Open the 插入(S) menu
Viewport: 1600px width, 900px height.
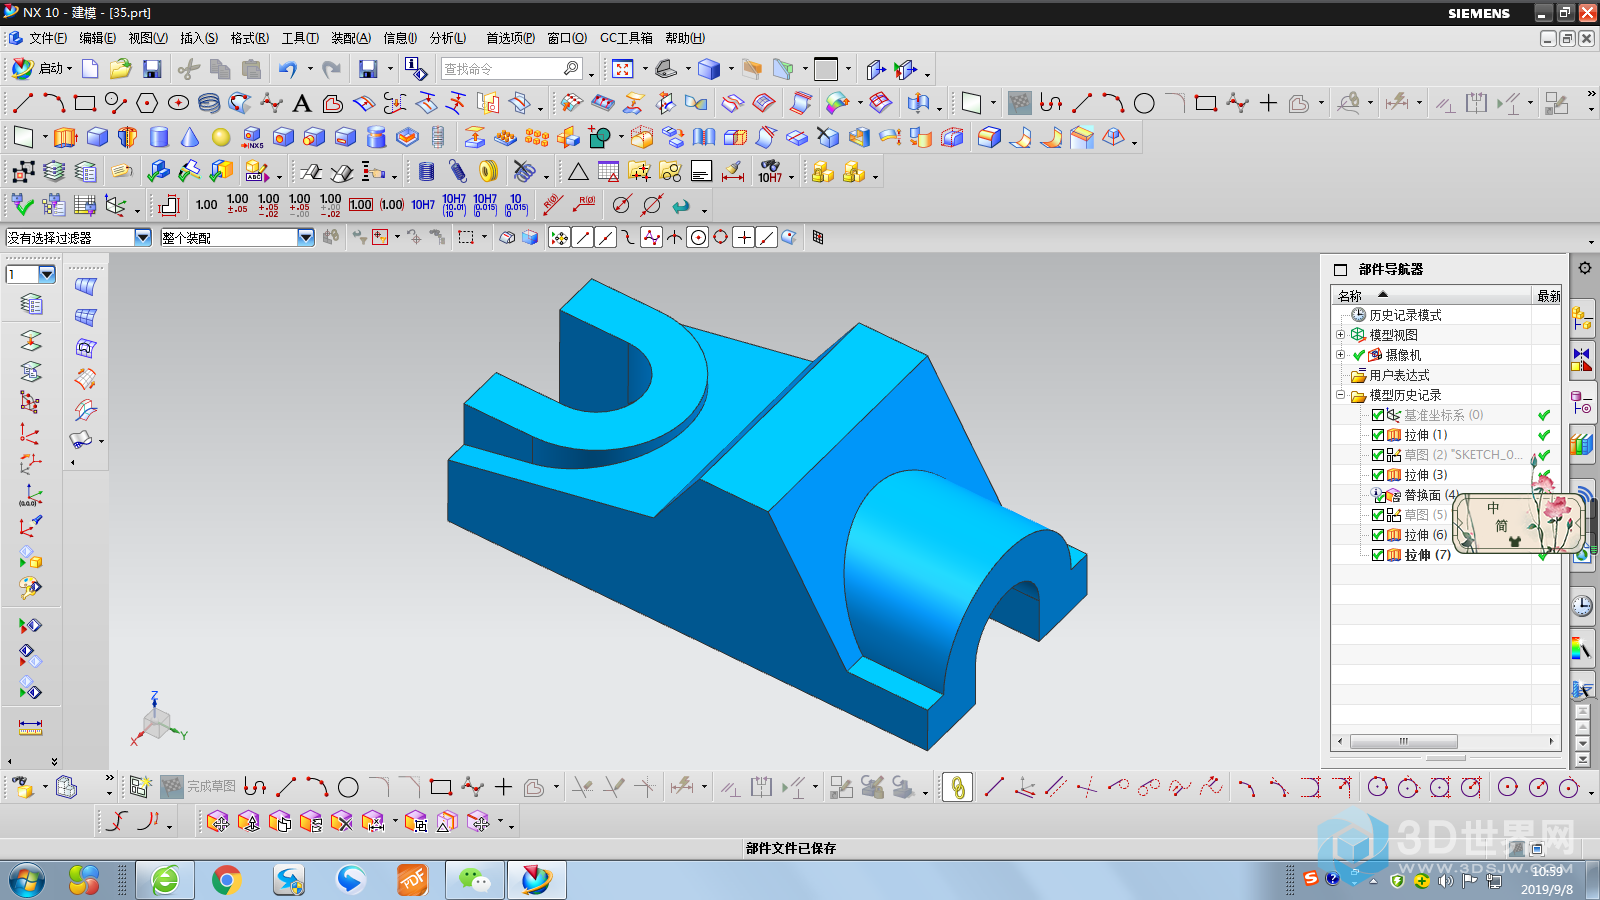(x=199, y=38)
